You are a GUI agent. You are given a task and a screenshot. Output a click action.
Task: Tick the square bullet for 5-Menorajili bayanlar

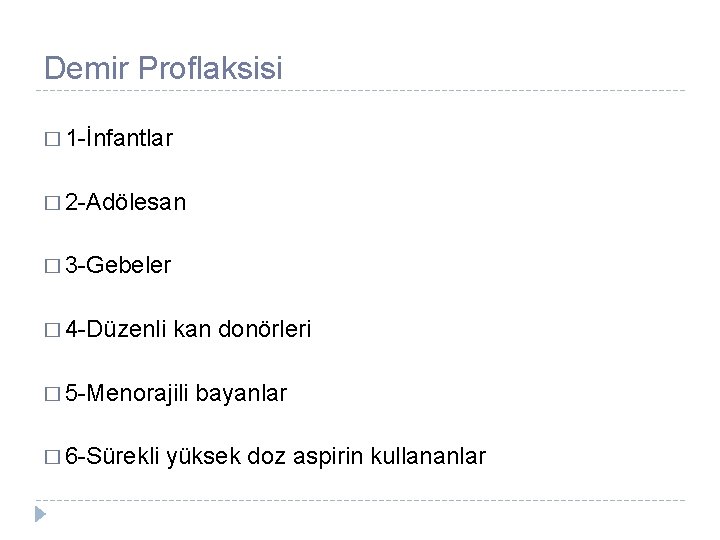tap(52, 394)
